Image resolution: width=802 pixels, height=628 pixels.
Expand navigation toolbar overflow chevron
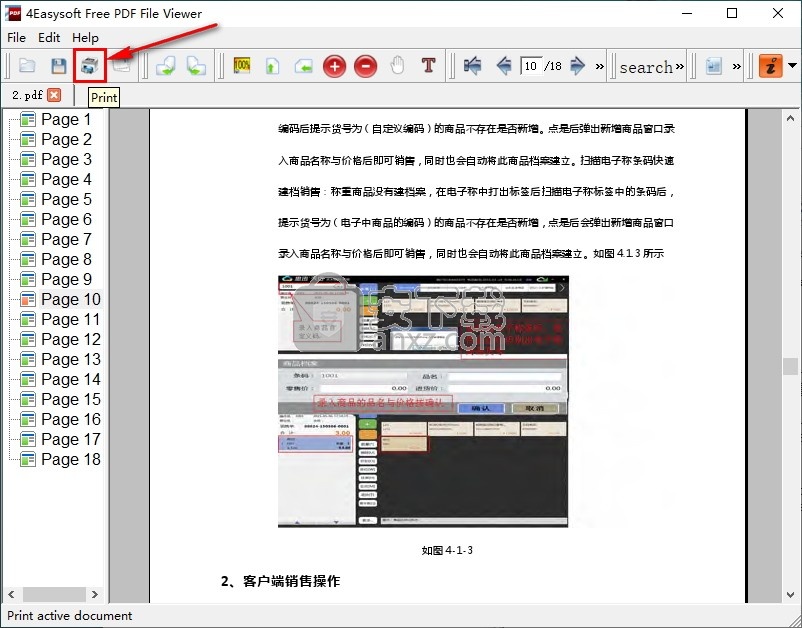(x=599, y=66)
